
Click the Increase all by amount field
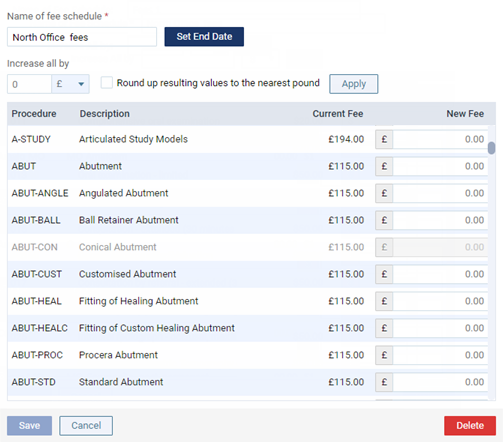(29, 84)
